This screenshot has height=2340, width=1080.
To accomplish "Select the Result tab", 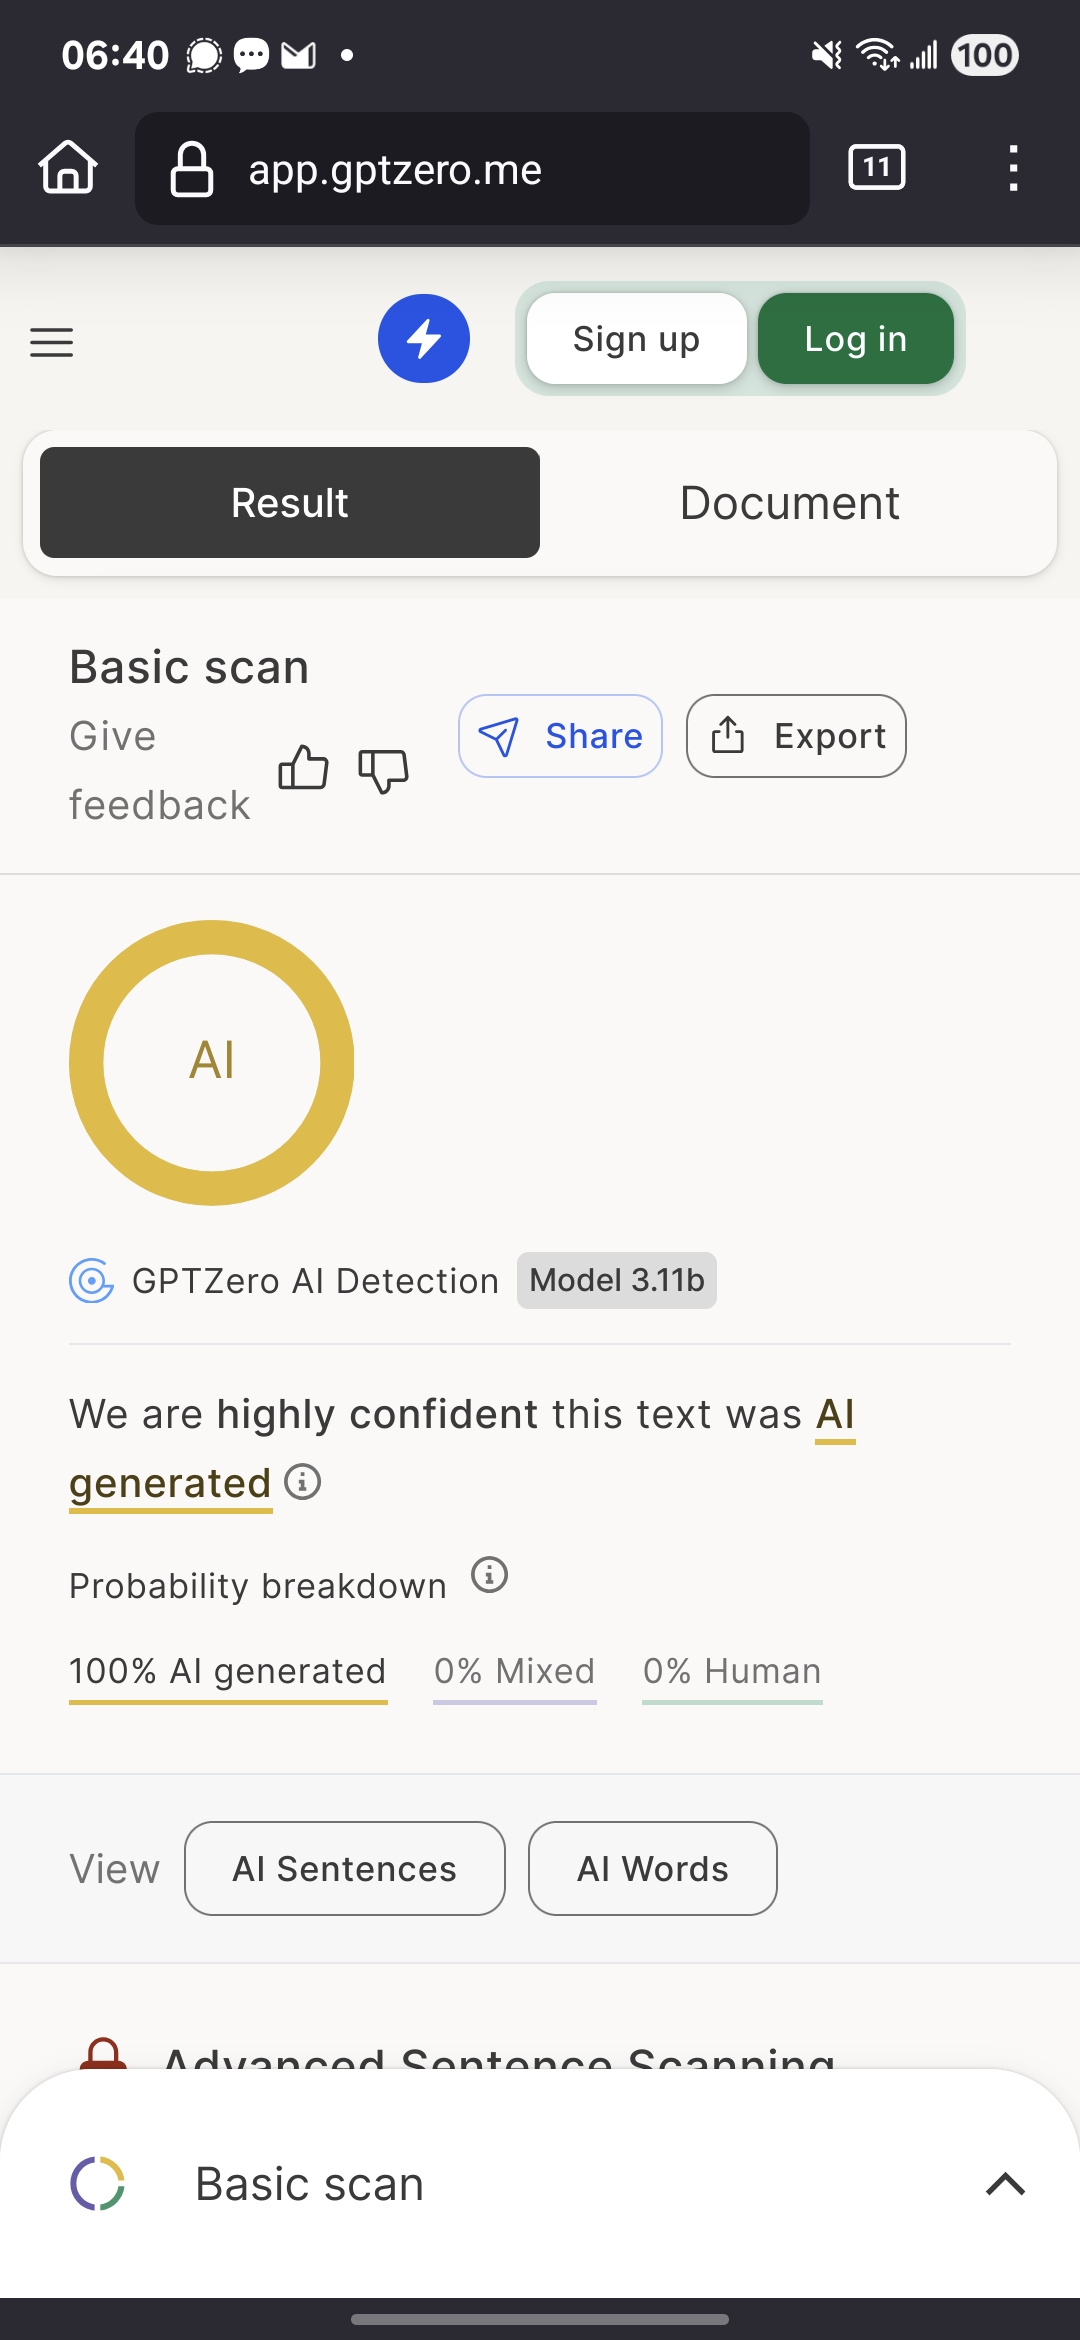I will (290, 503).
